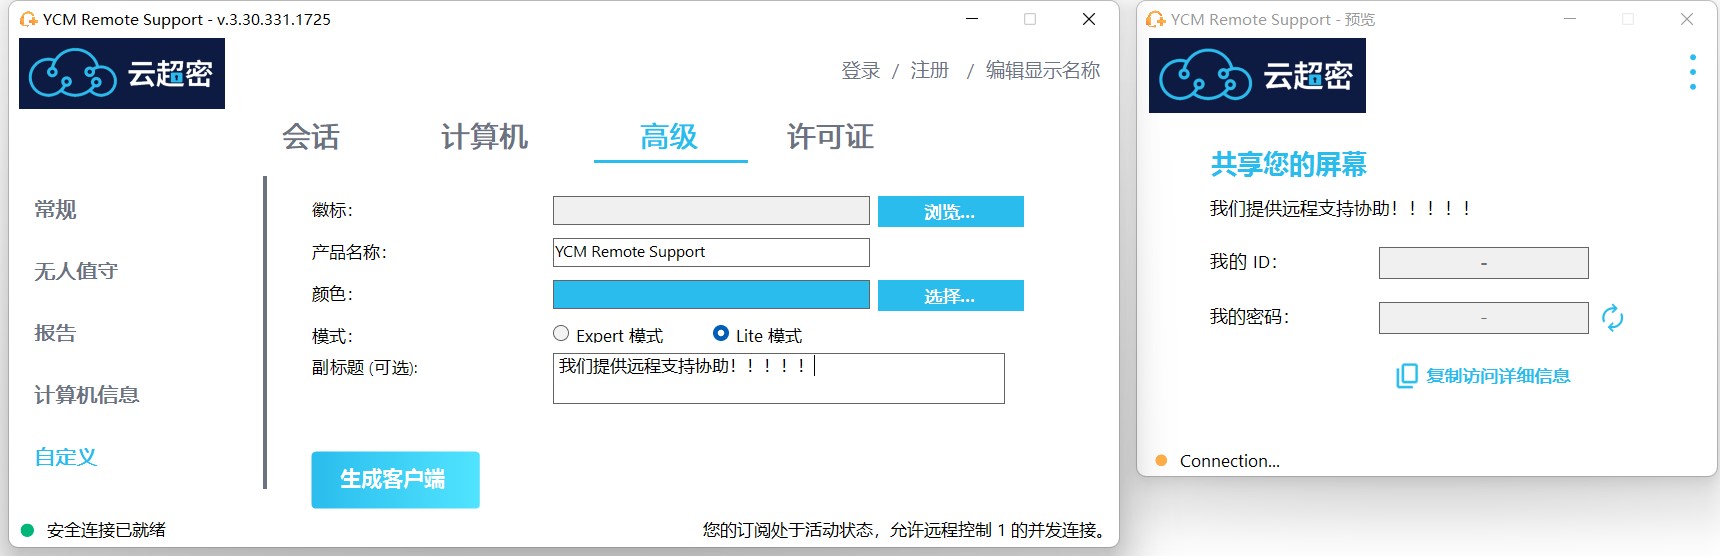Click the orange Connection status dot
Screen dimensions: 1720x556
tap(1161, 461)
